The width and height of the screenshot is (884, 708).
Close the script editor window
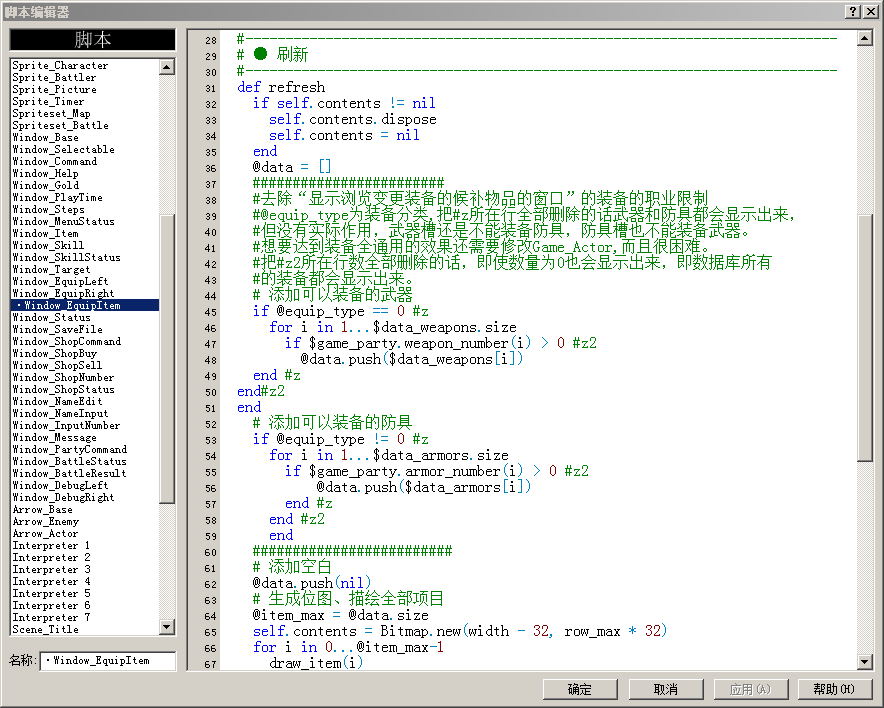click(x=870, y=11)
